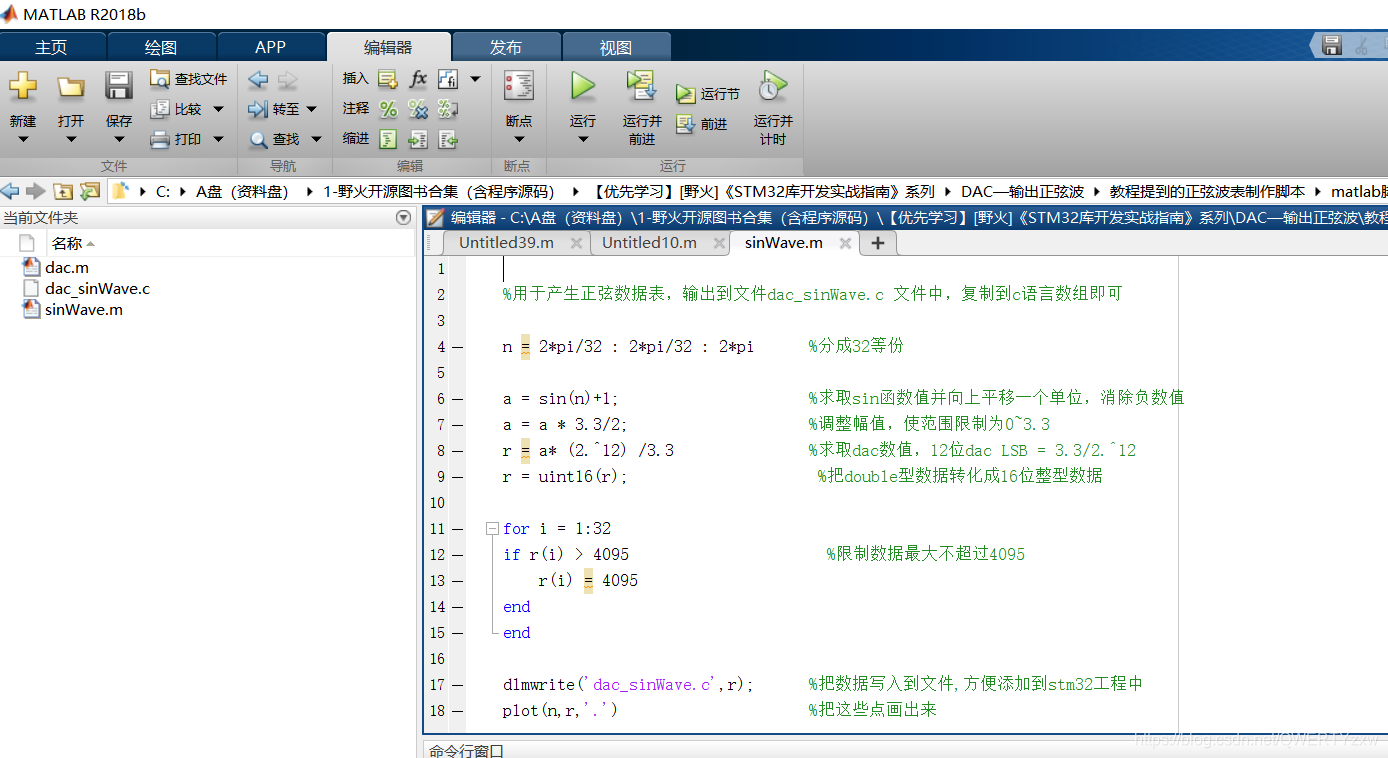Switch to Publish (发布) ribbon tab

(505, 47)
